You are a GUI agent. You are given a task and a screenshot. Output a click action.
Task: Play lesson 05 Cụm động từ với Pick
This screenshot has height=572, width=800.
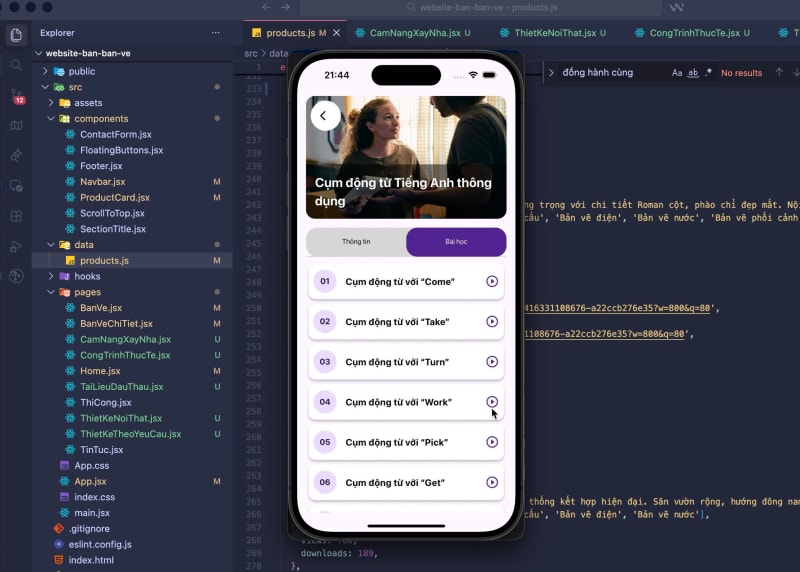click(492, 442)
